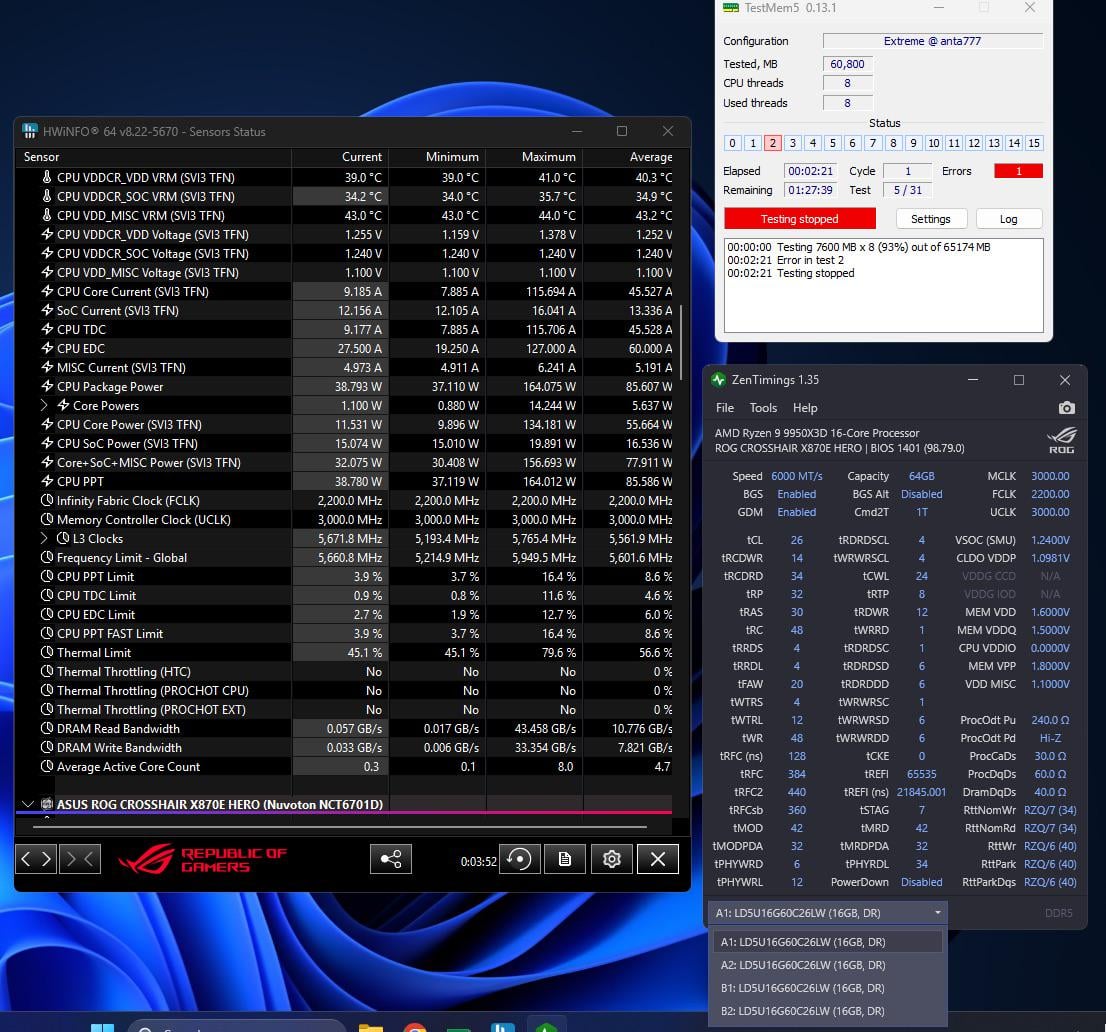
Task: Click HWiNFO app icon in title bar
Action: coord(30,131)
